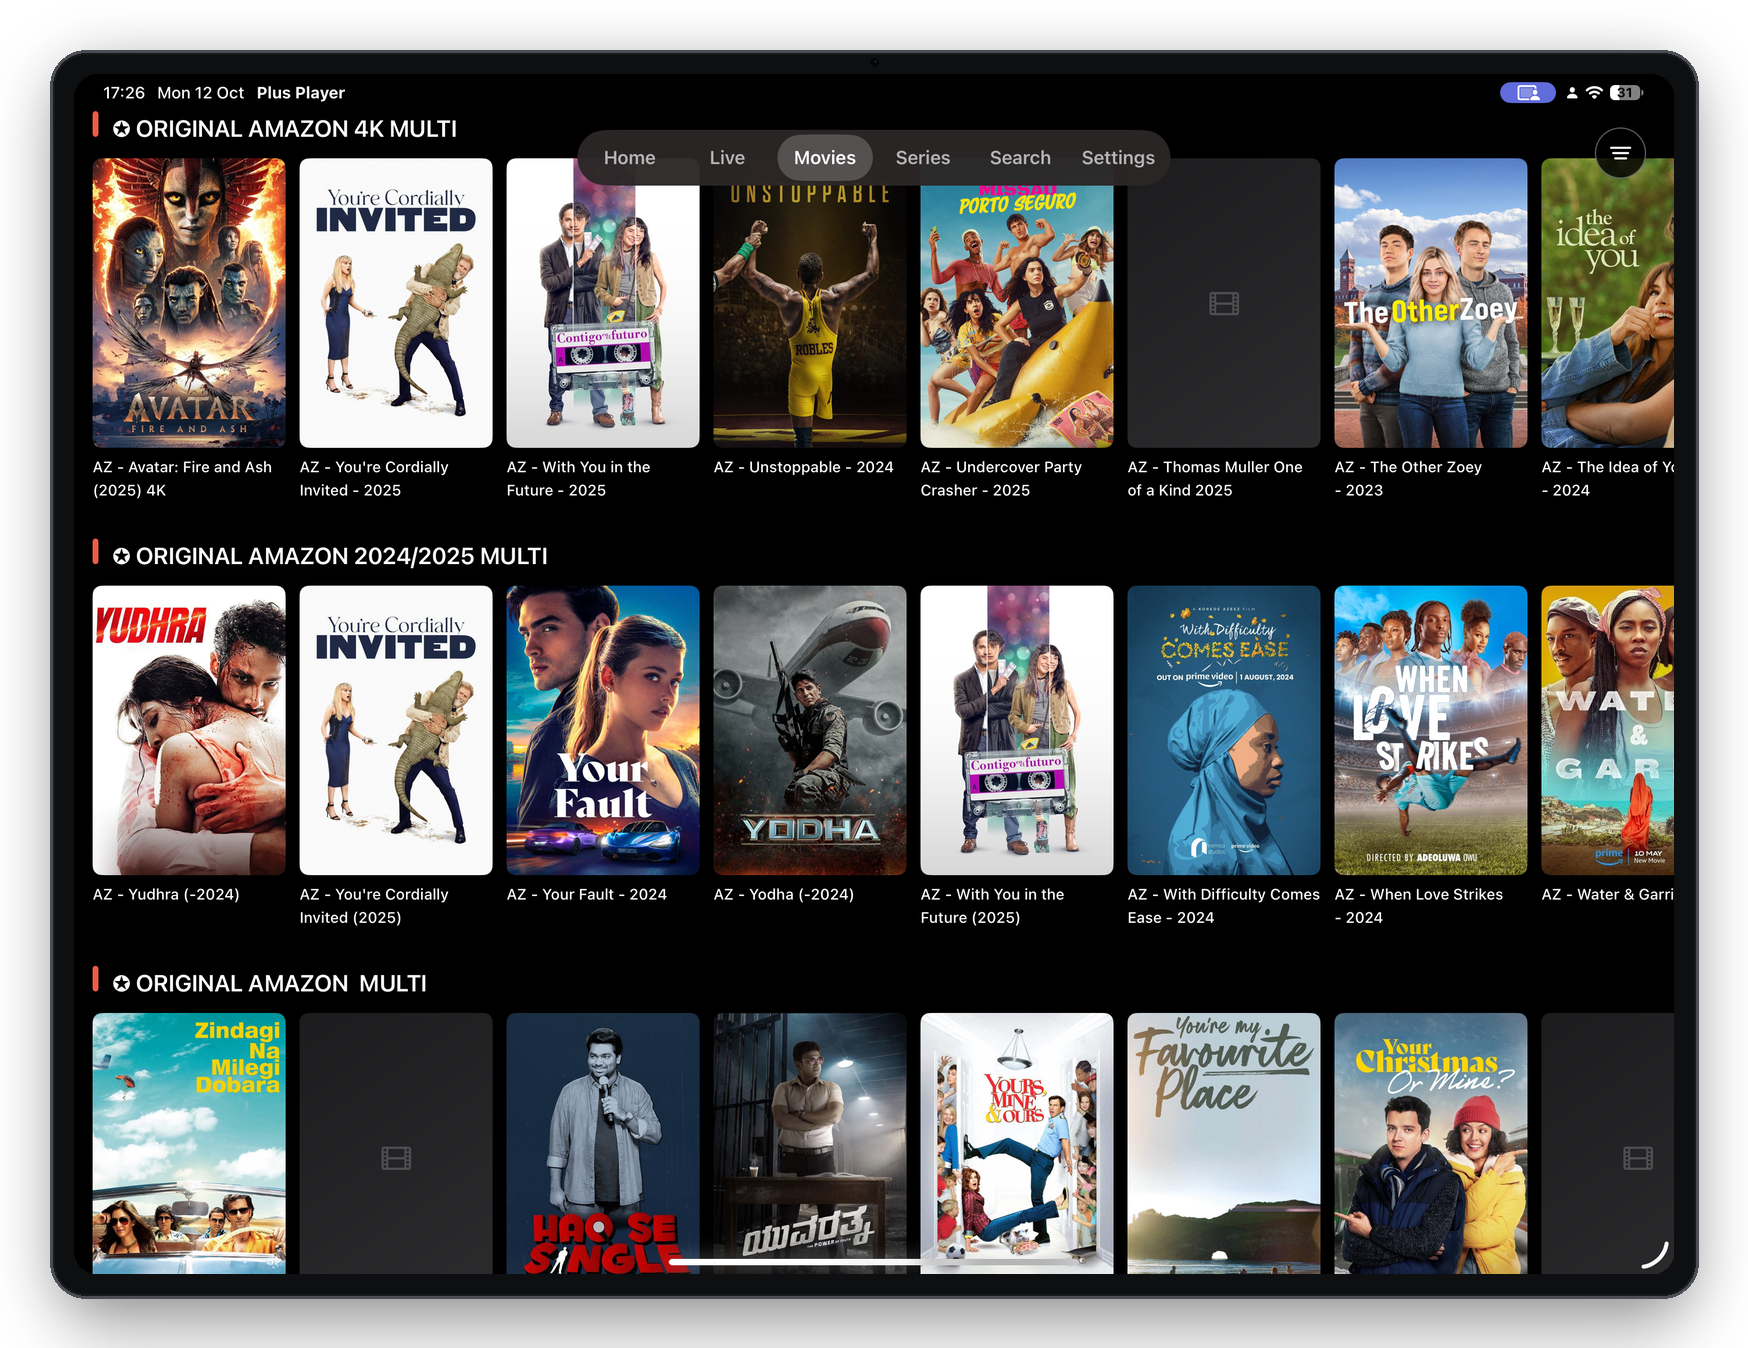
Task: Open the ORIGINAL AMAZON 4K MULTI category
Action: coord(285,129)
